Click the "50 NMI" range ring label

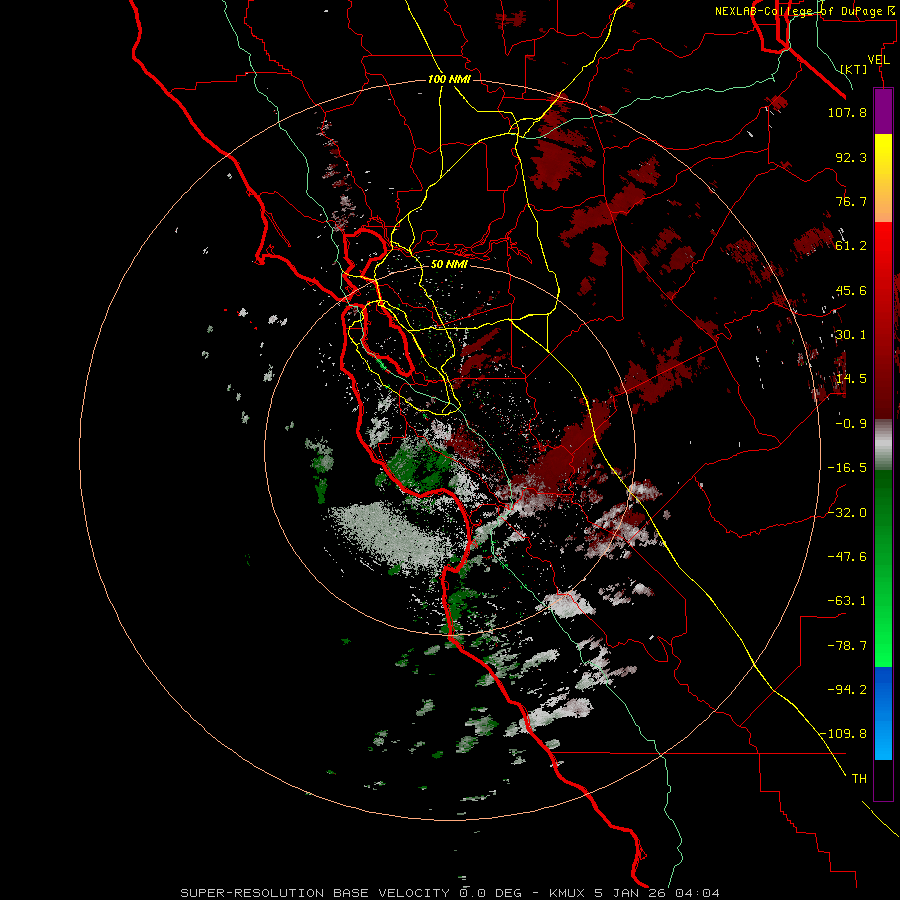coord(449,264)
